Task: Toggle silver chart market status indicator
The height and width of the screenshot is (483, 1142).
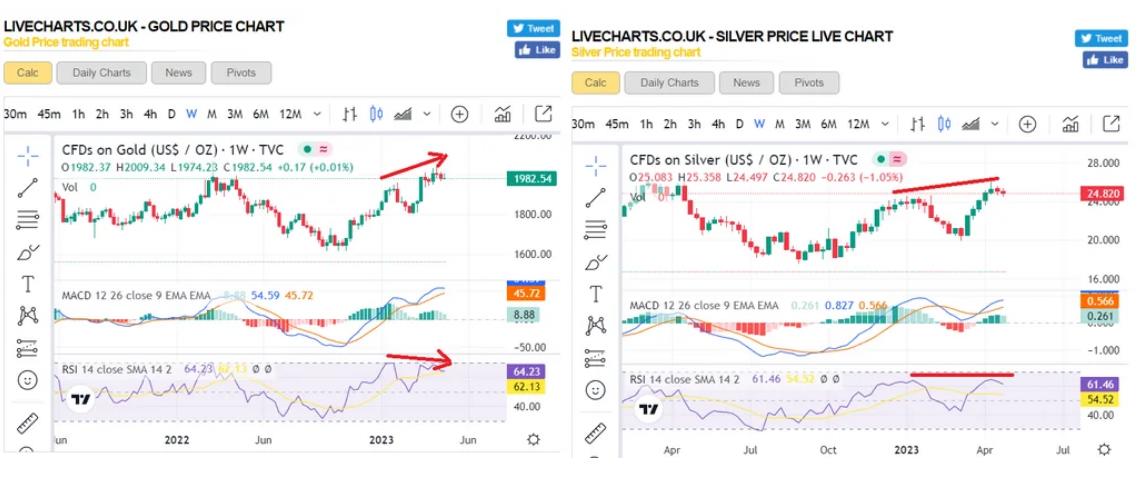Action: (883, 159)
